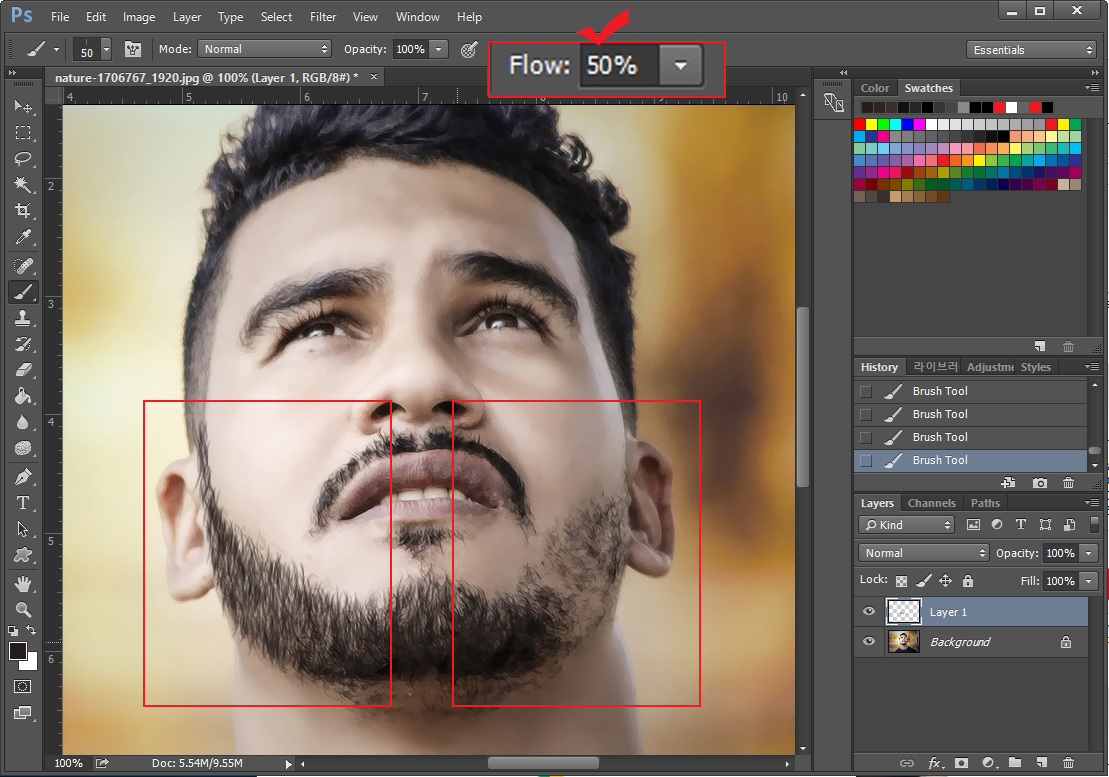
Task: Open the layer blend mode Normal dropdown
Action: (x=924, y=553)
